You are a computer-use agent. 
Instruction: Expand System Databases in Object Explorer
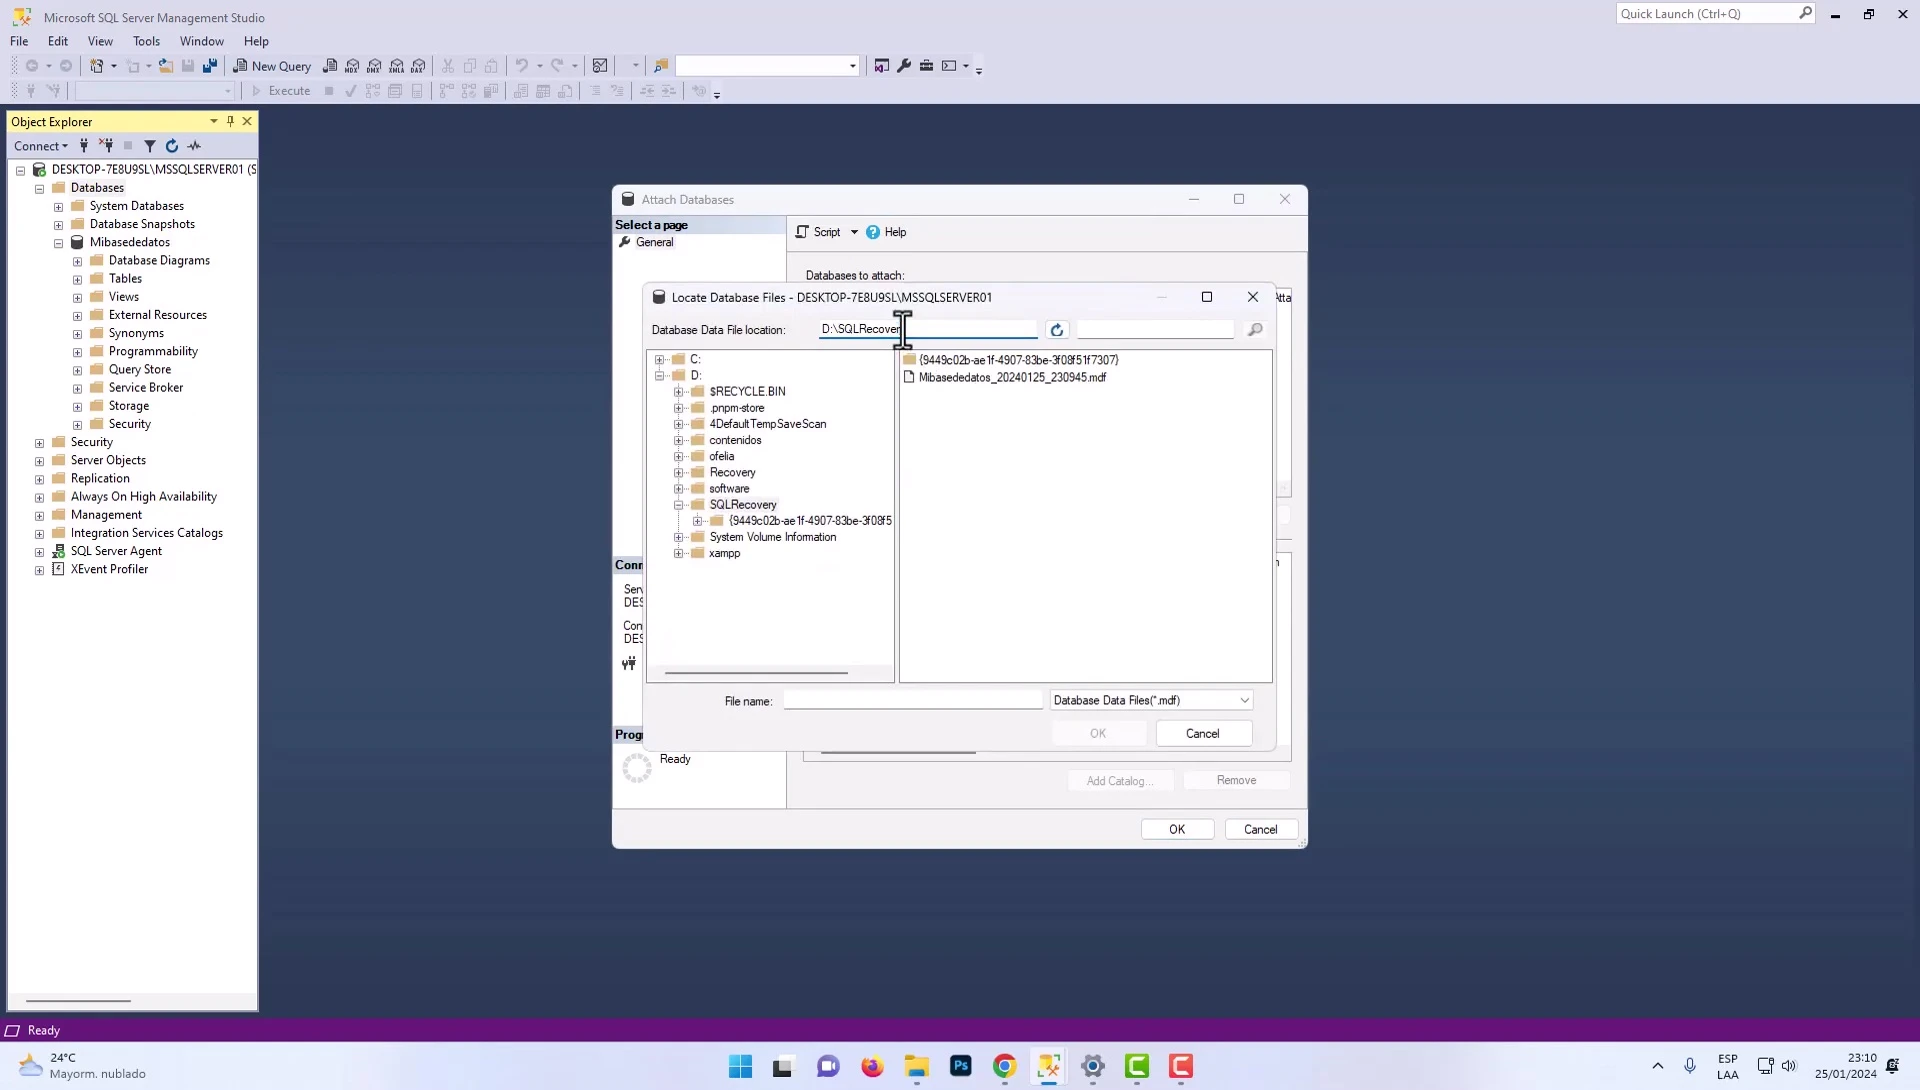[58, 207]
